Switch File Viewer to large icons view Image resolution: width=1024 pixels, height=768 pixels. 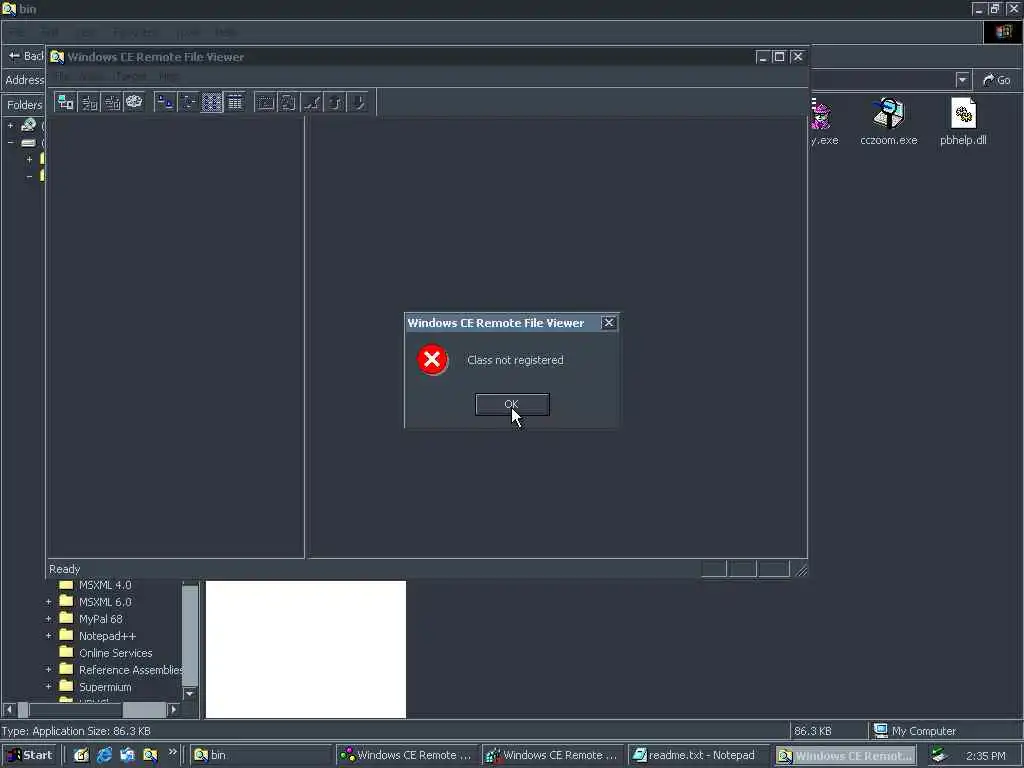pyautogui.click(x=165, y=103)
